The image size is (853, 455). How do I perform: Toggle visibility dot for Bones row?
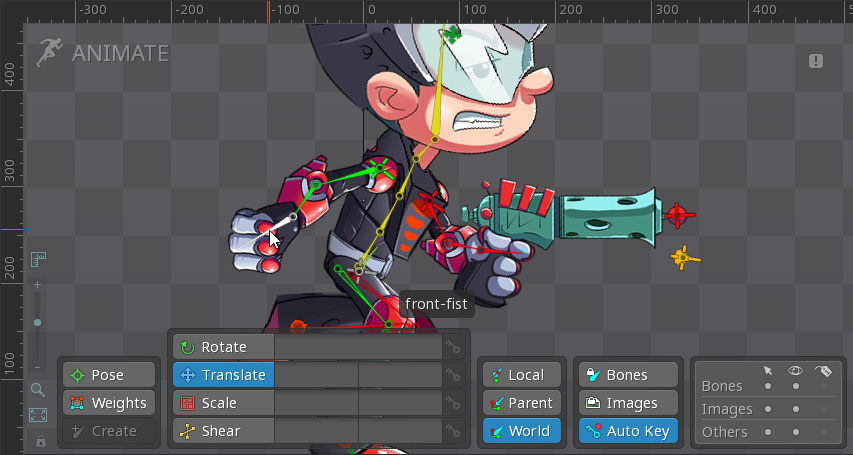(x=796, y=386)
